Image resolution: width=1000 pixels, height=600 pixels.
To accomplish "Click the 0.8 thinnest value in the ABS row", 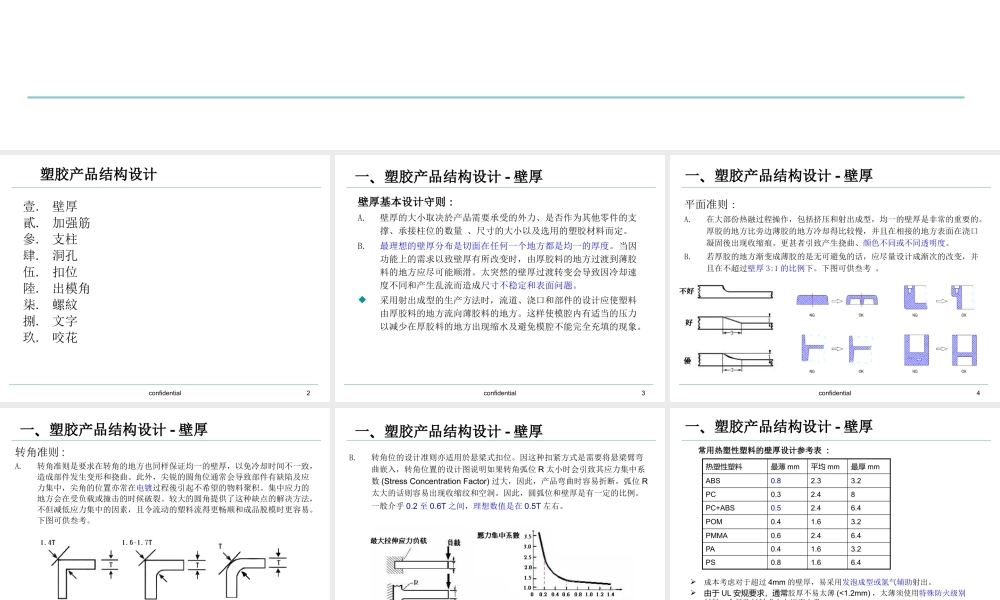I will pyautogui.click(x=776, y=481).
